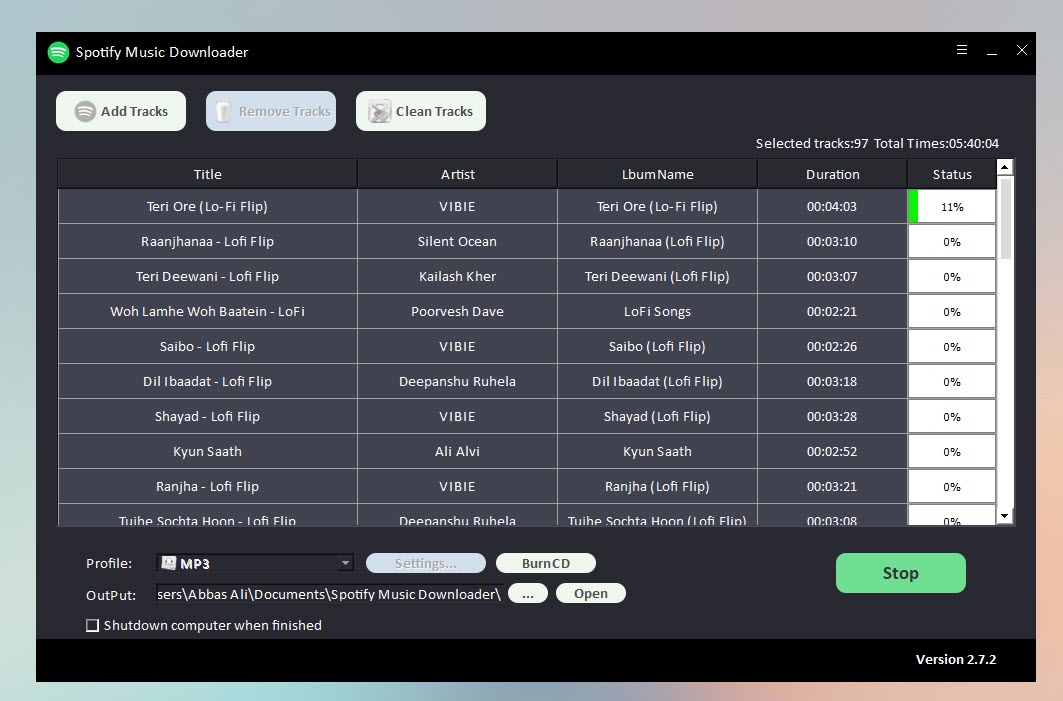Click the LbumName column header
The height and width of the screenshot is (701, 1063).
point(658,174)
